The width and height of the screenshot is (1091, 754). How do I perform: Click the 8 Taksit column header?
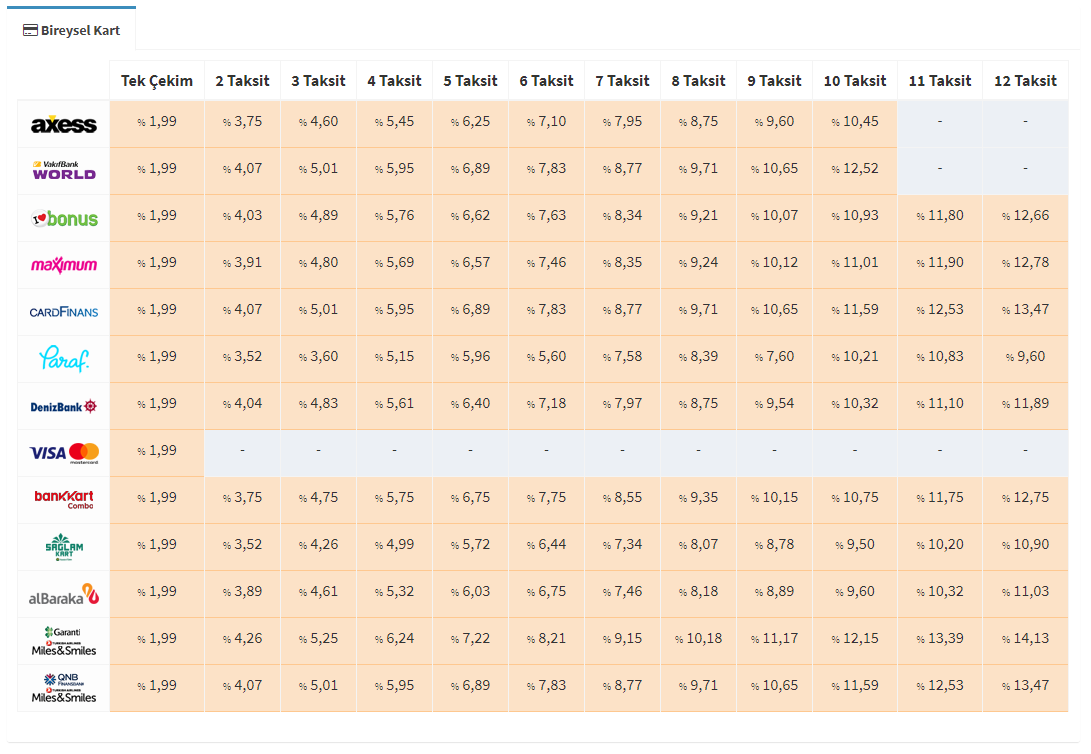699,81
